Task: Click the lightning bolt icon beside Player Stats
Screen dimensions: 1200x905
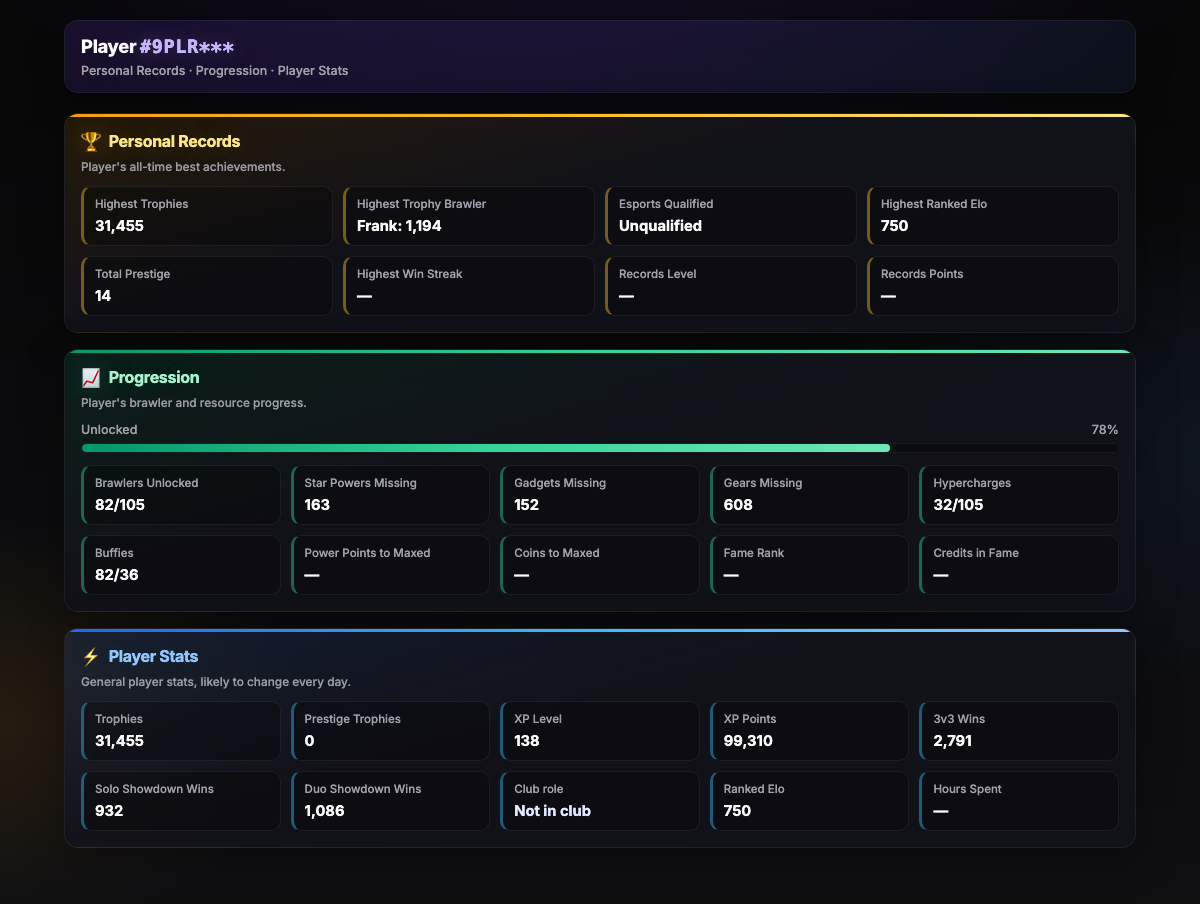Action: coord(91,657)
